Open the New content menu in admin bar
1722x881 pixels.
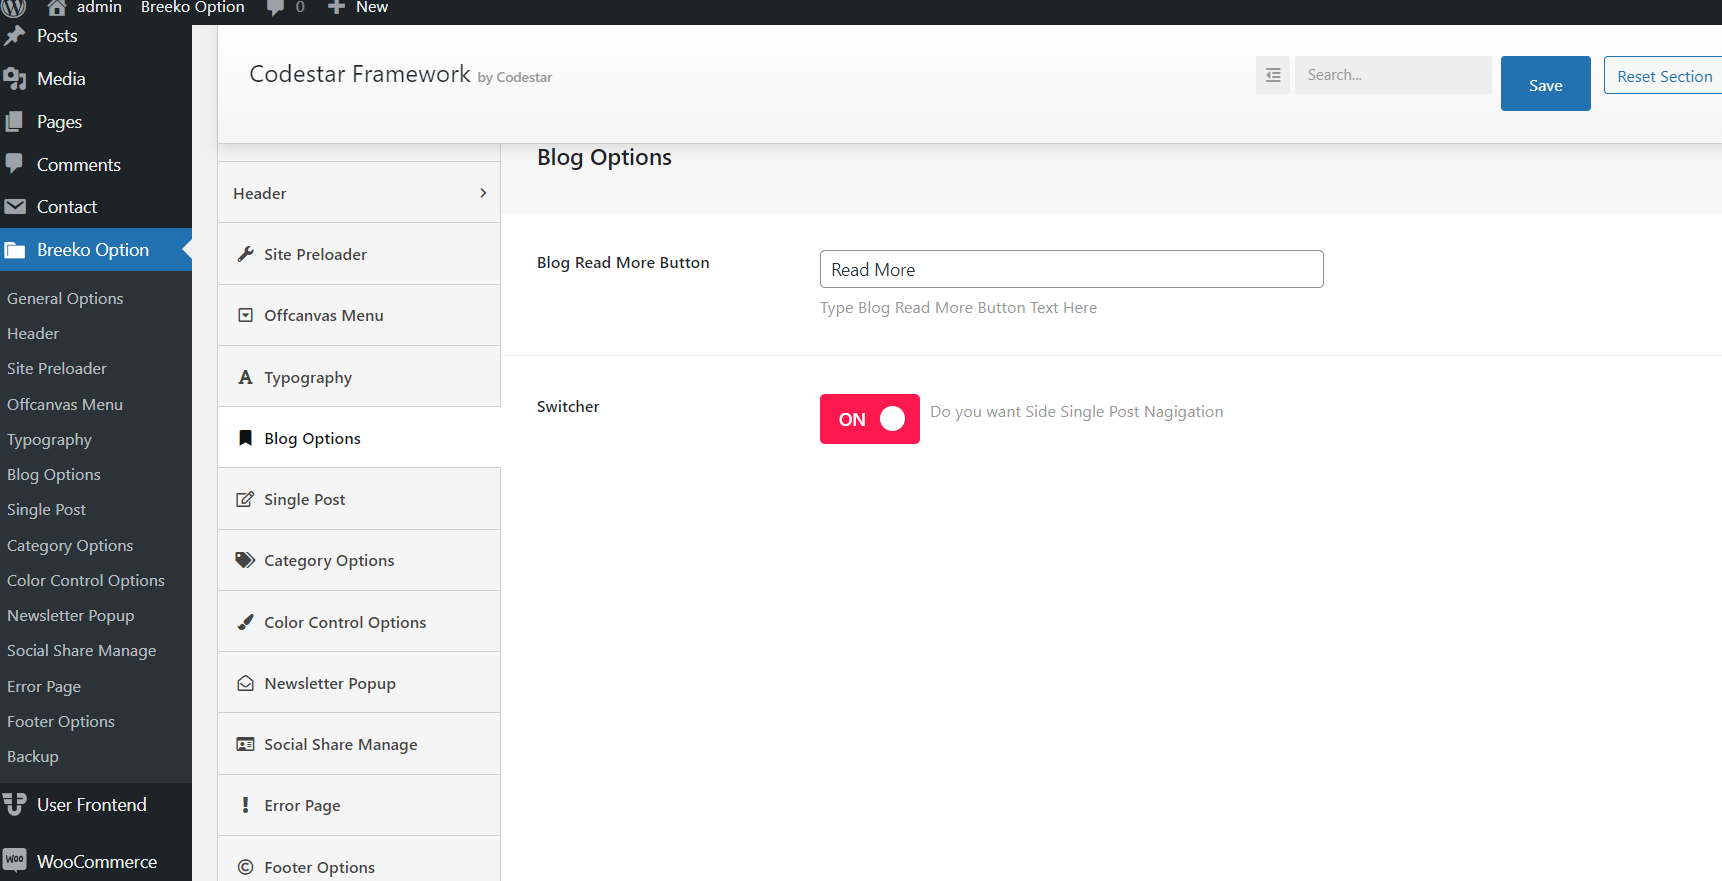point(359,8)
